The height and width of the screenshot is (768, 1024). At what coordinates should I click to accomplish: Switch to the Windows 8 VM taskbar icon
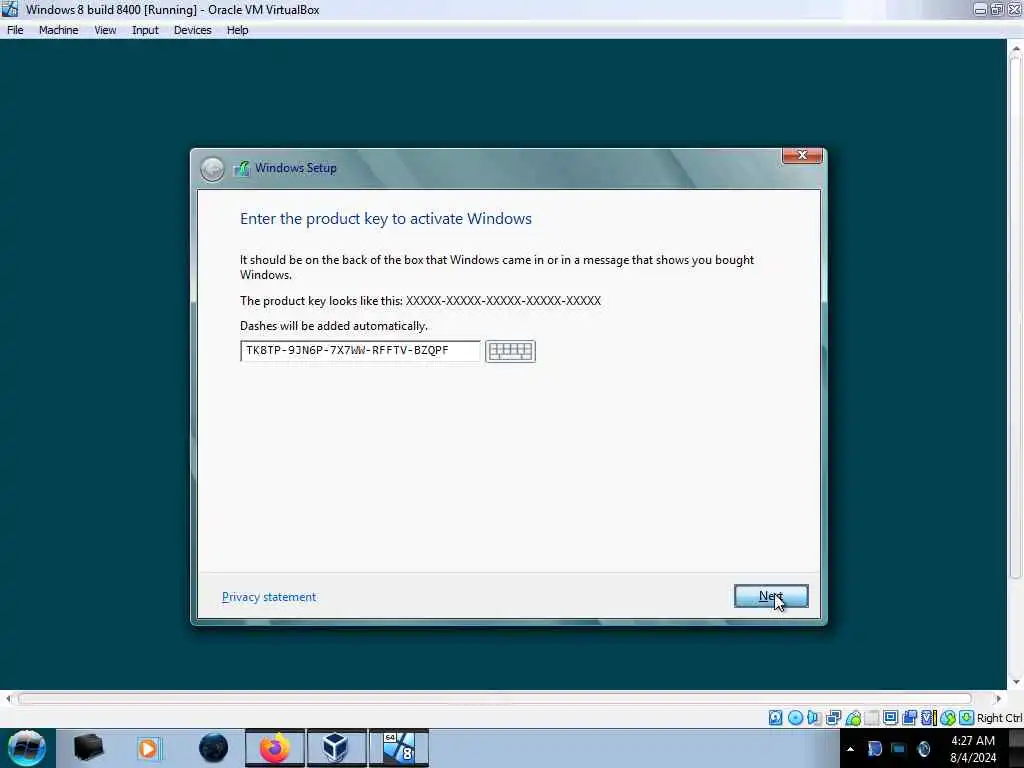click(398, 748)
